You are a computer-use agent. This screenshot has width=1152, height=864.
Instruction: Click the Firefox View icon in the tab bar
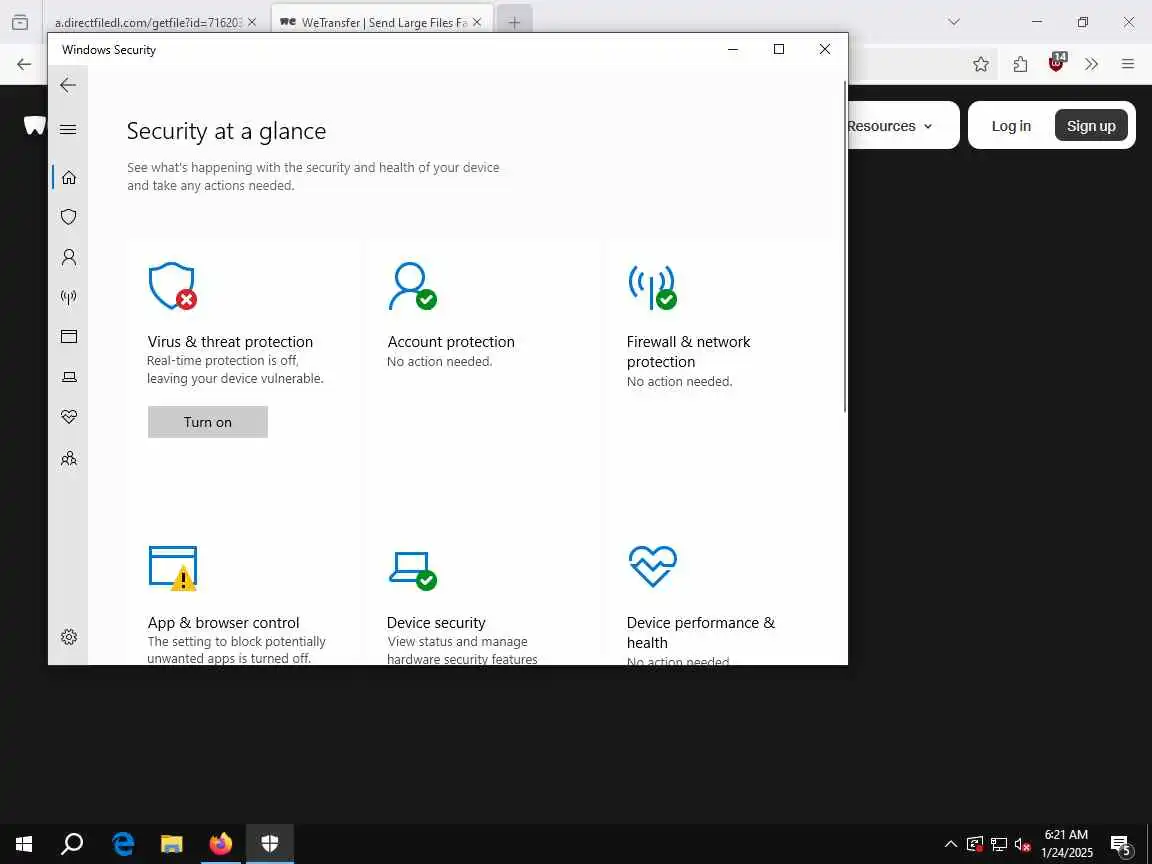[x=21, y=23]
